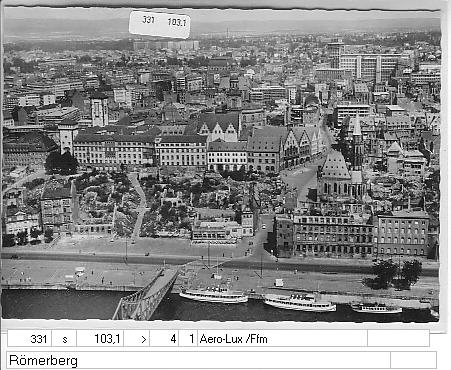
Task: Click the tall tower left of city hall
Action: (x=99, y=109)
